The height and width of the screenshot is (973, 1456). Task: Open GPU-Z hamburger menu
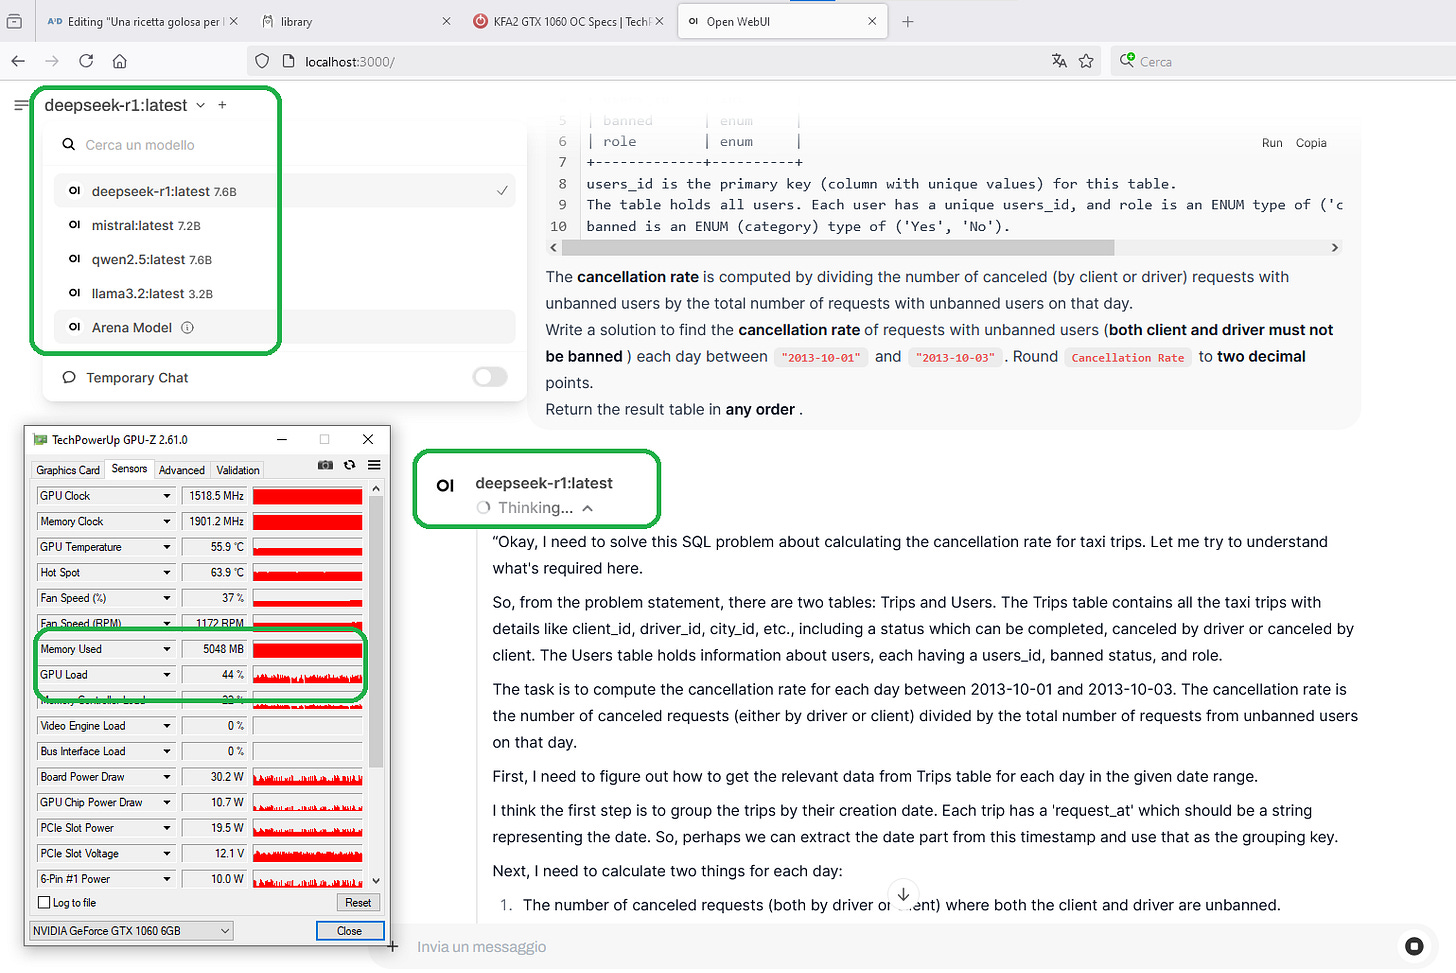(x=374, y=465)
